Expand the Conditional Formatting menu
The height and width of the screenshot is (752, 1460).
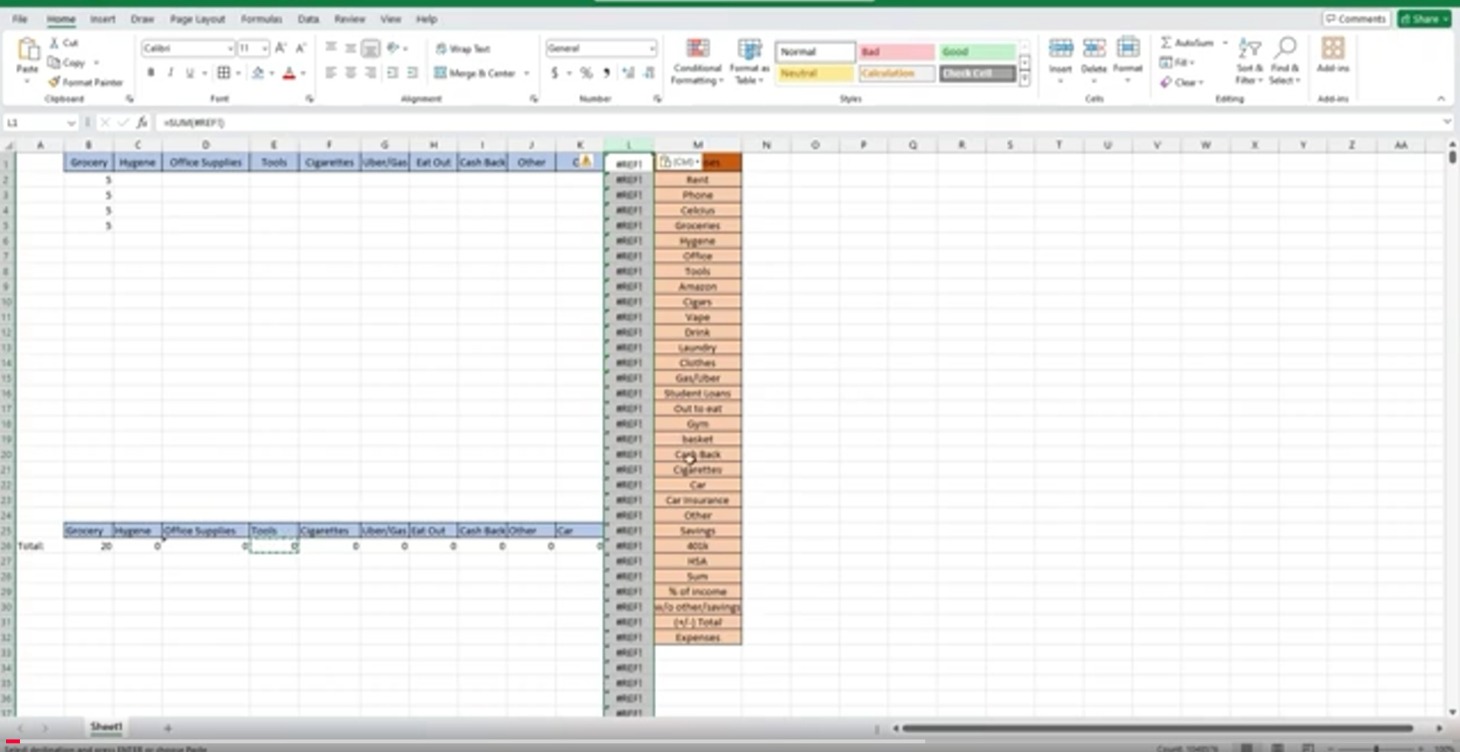(697, 62)
